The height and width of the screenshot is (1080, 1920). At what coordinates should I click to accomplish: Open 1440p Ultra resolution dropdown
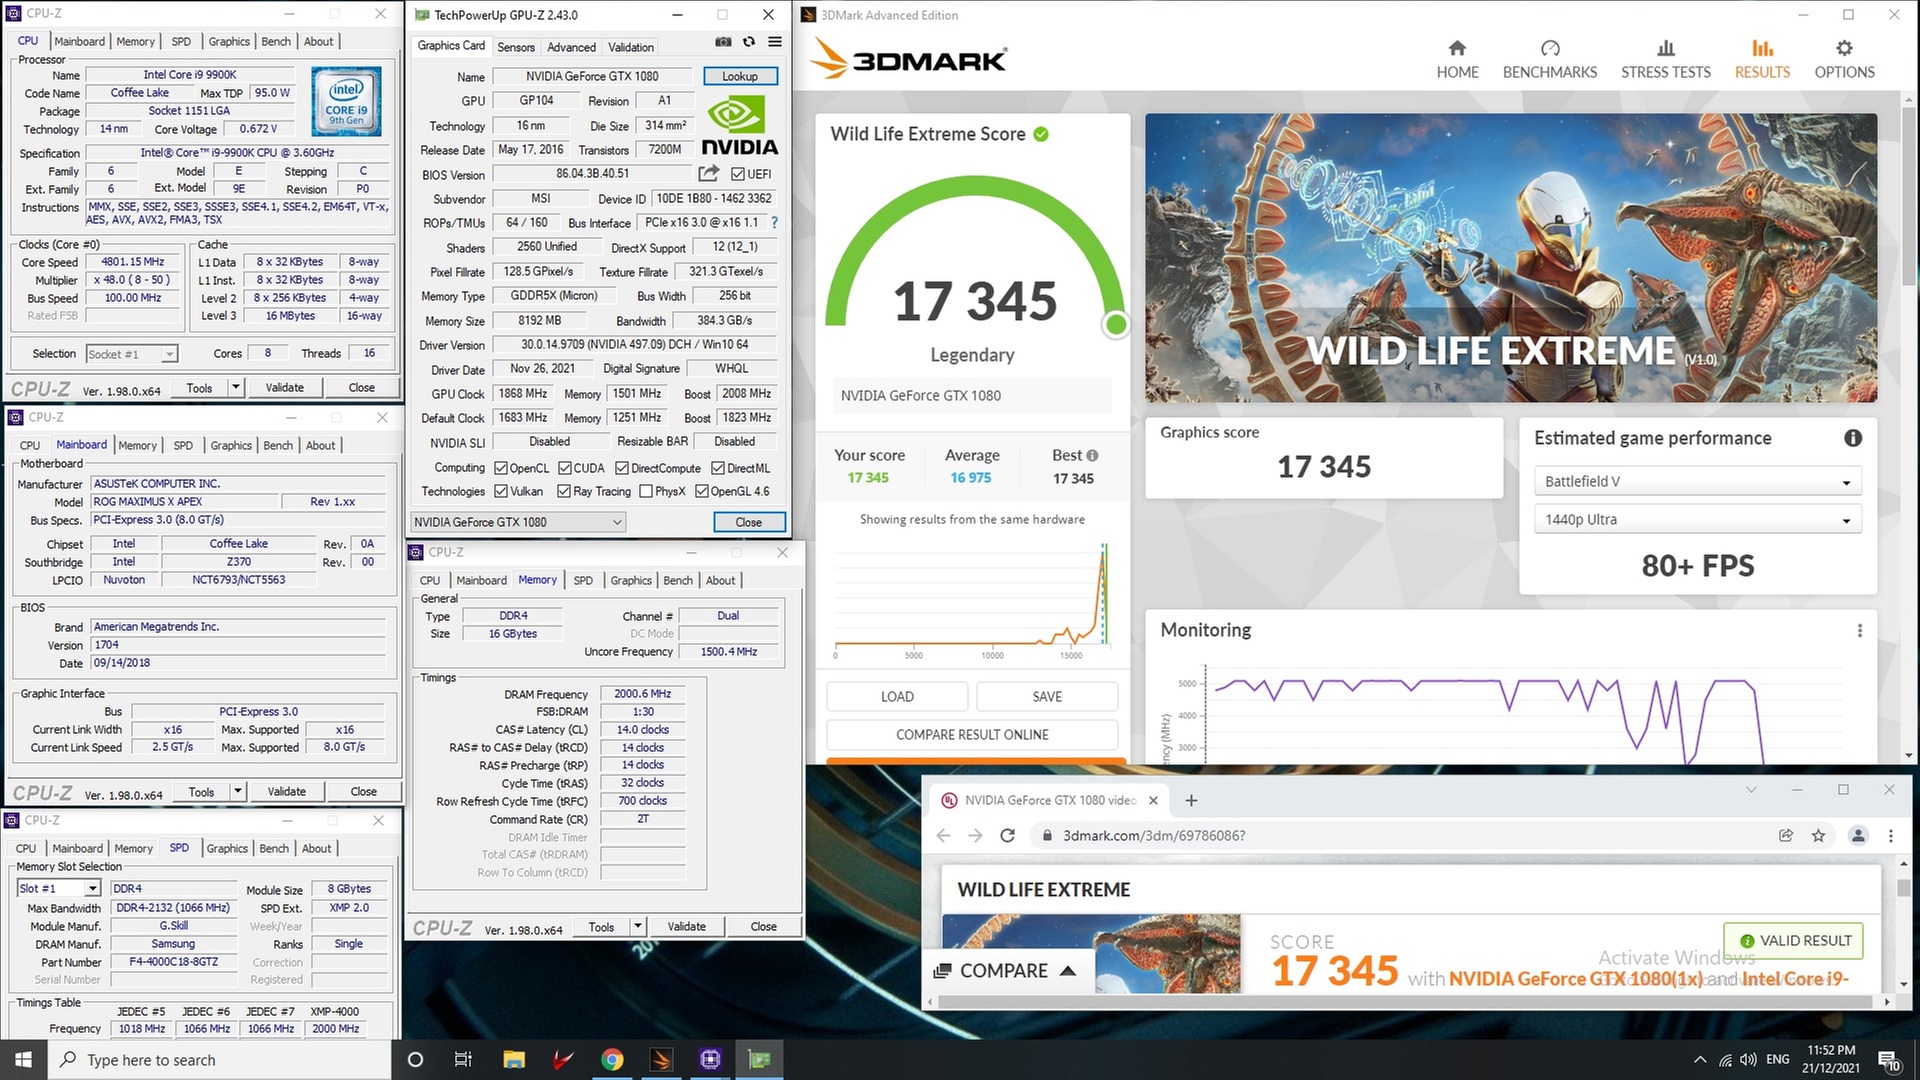1697,520
